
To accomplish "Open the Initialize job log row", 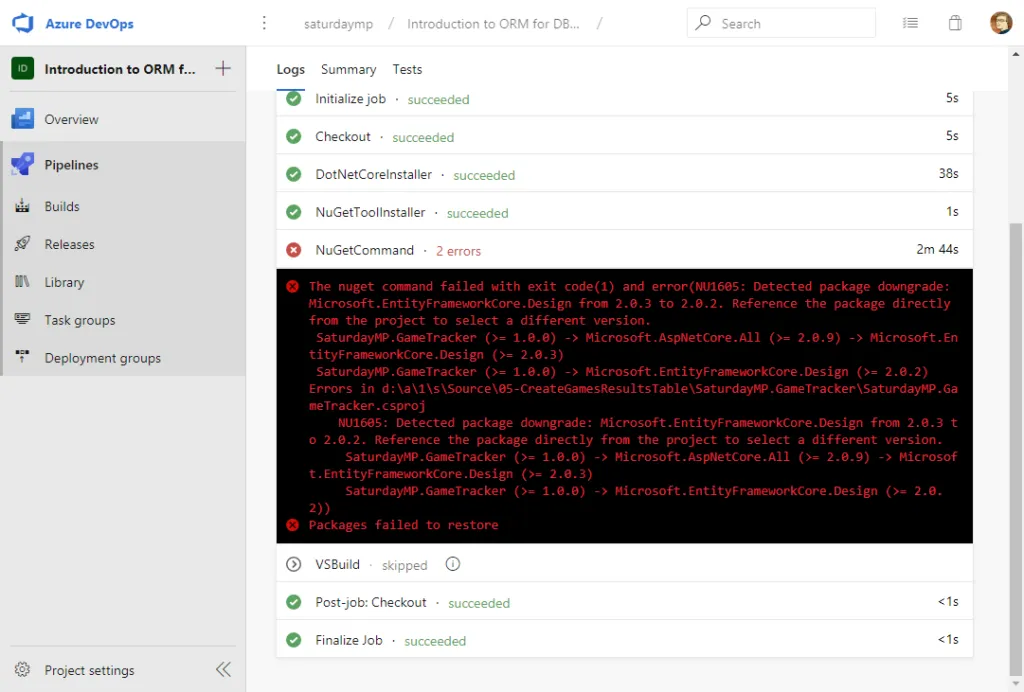I will [624, 100].
